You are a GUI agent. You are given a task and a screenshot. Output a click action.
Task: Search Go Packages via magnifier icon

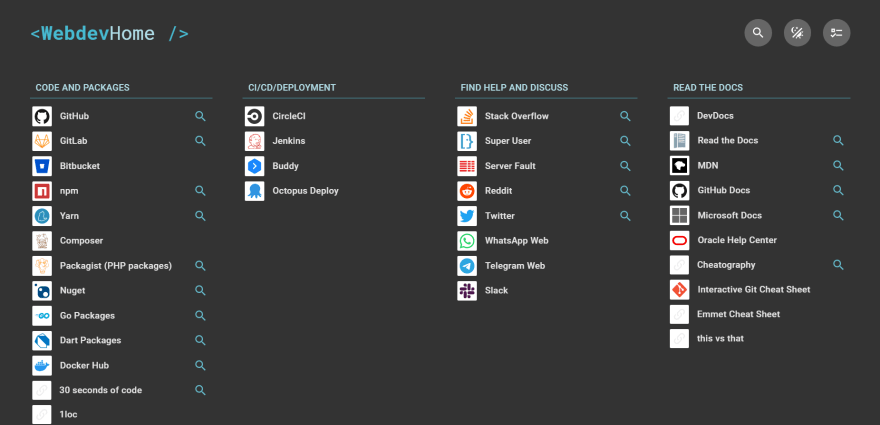pos(200,316)
